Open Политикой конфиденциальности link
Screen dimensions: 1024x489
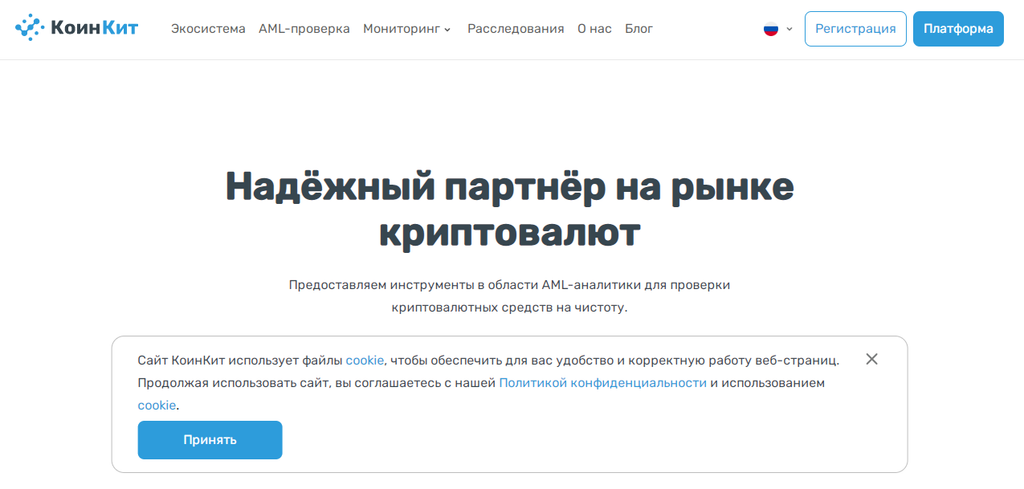coord(603,383)
